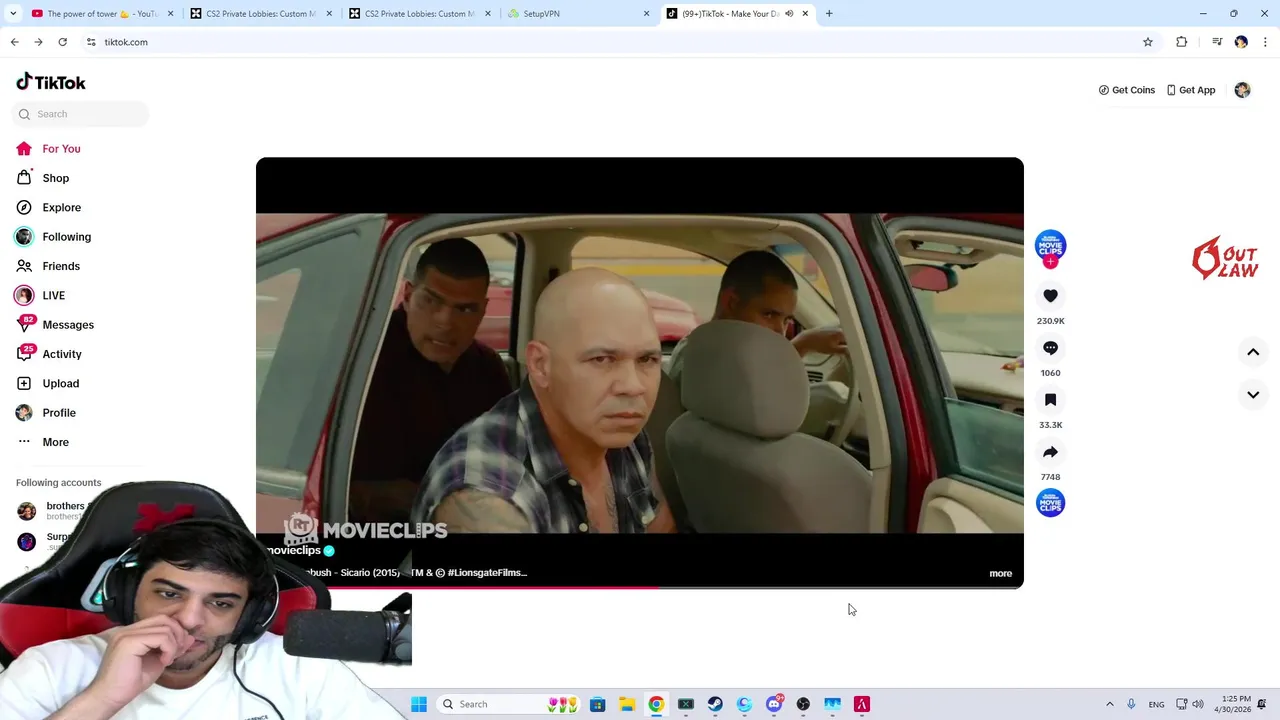1280x720 pixels.
Task: Bookmark the video to favorites
Action: click(1050, 400)
